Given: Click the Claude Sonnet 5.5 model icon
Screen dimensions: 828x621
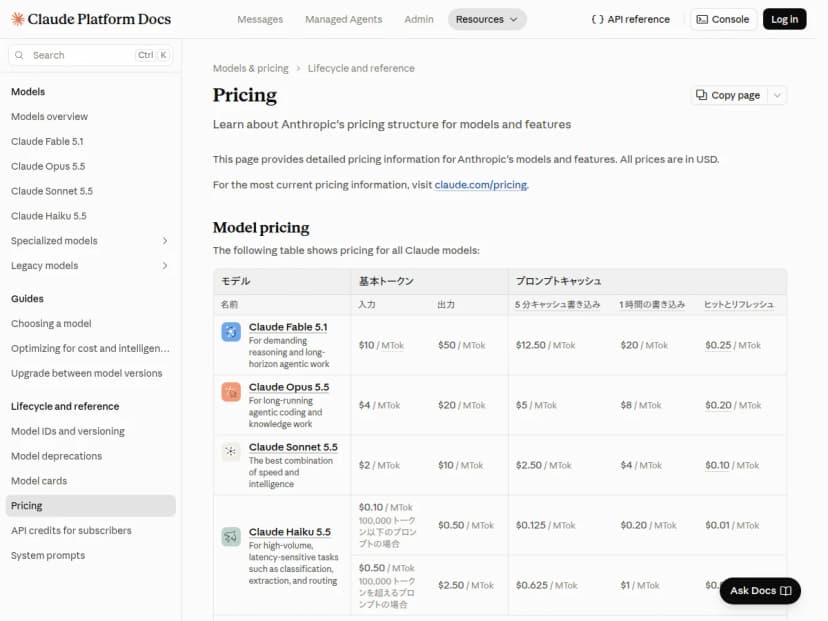Looking at the screenshot, I should click(231, 451).
